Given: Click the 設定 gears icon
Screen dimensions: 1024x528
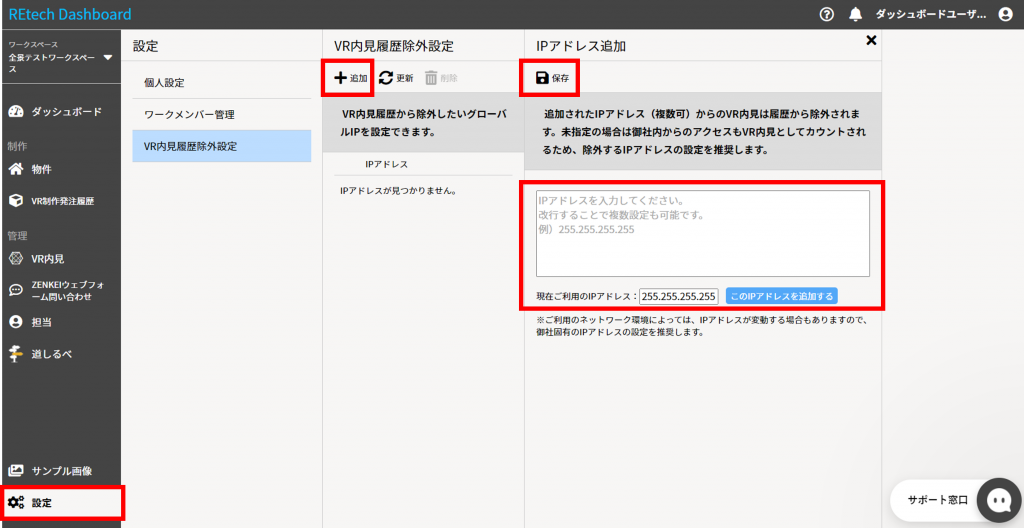Looking at the screenshot, I should (16, 503).
